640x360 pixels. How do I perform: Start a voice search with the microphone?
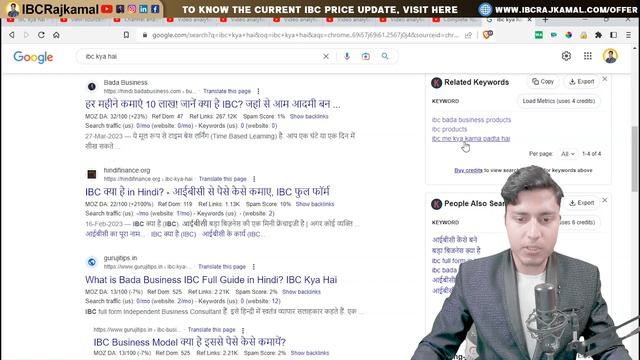click(347, 56)
